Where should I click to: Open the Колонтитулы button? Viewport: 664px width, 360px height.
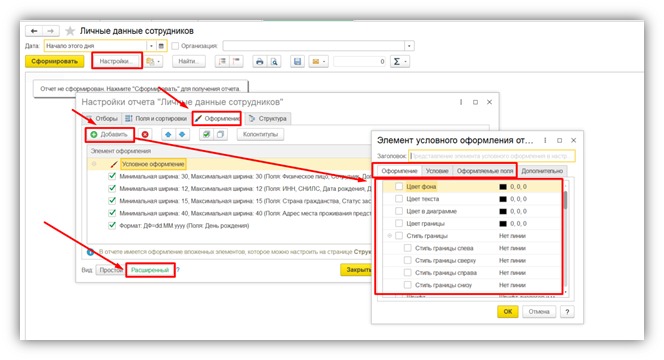(260, 134)
